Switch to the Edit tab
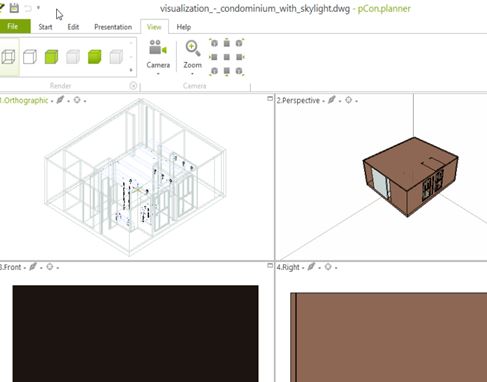Image resolution: width=487 pixels, height=382 pixels. (73, 27)
